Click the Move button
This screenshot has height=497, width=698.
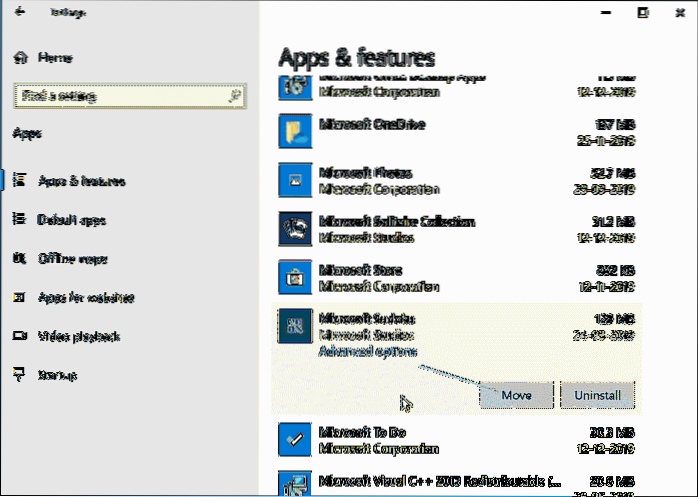point(516,395)
